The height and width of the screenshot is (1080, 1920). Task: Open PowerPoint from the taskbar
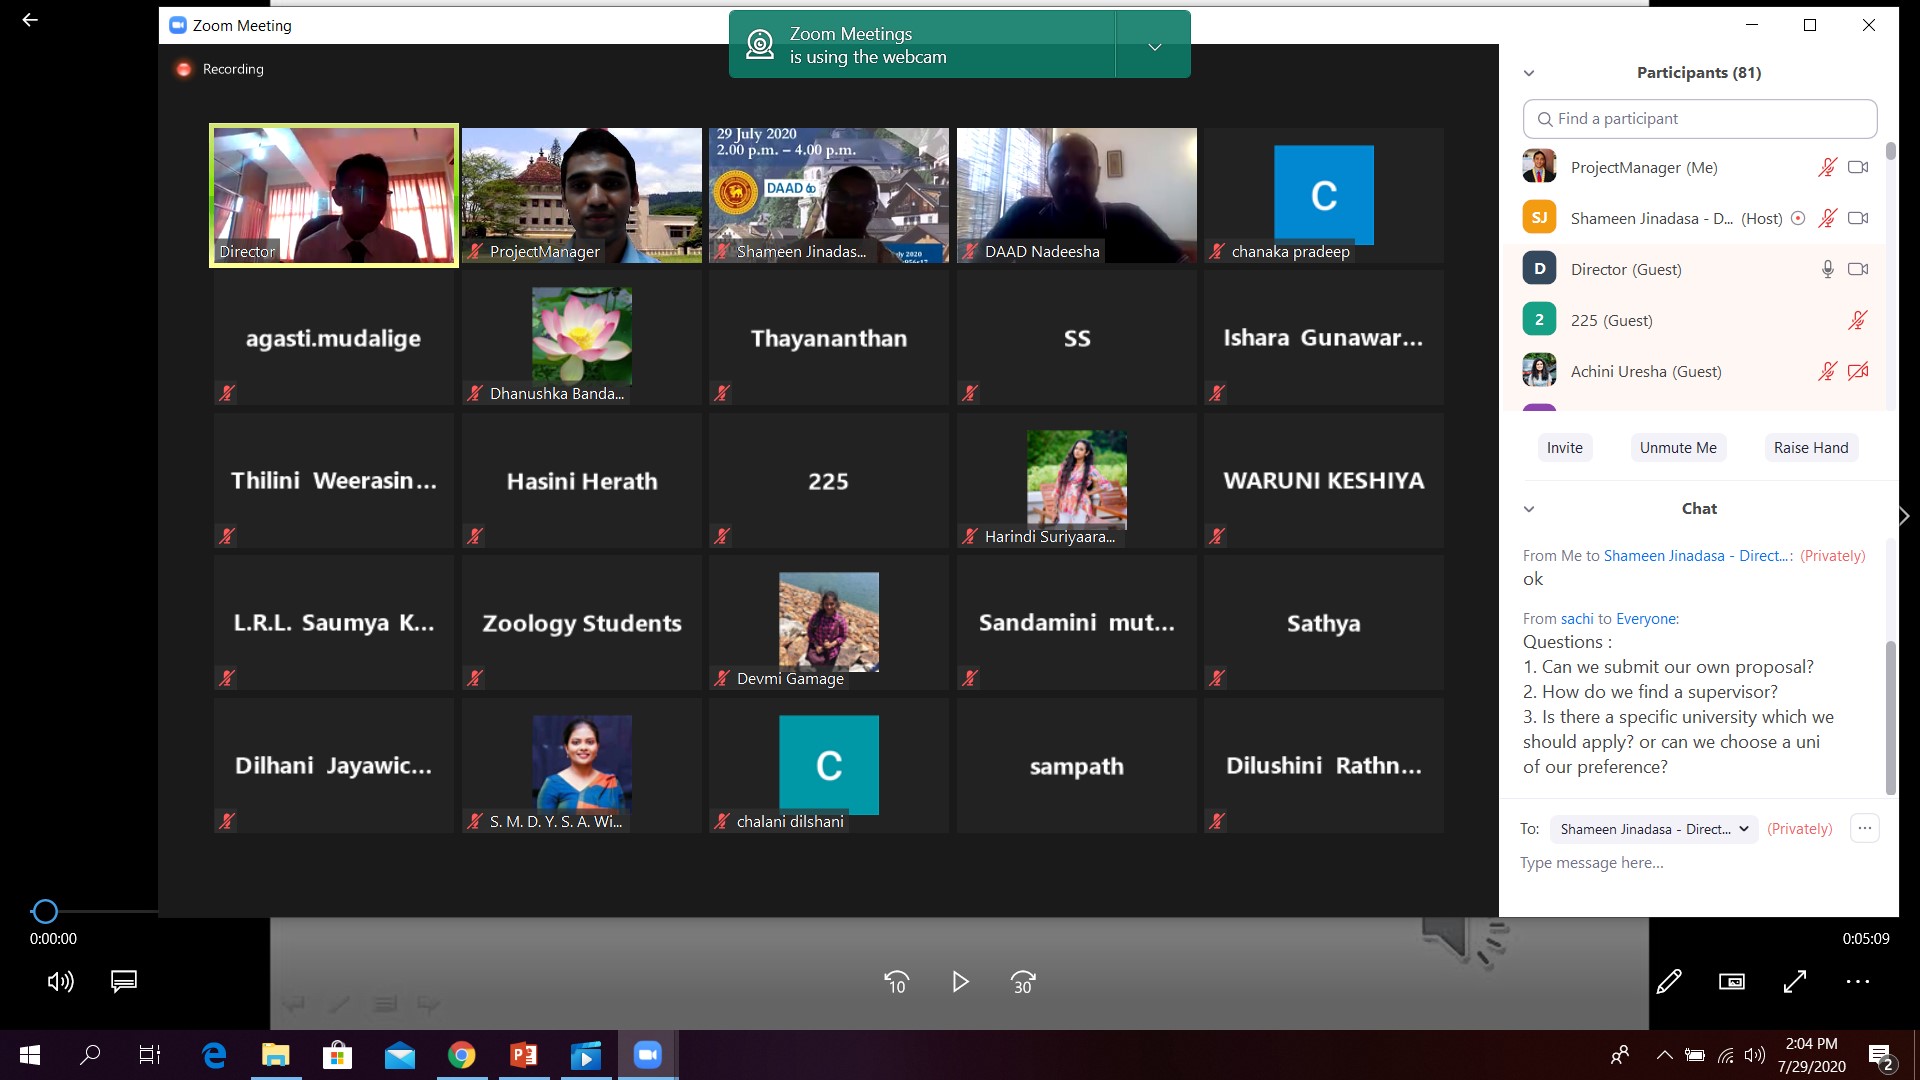(523, 1055)
